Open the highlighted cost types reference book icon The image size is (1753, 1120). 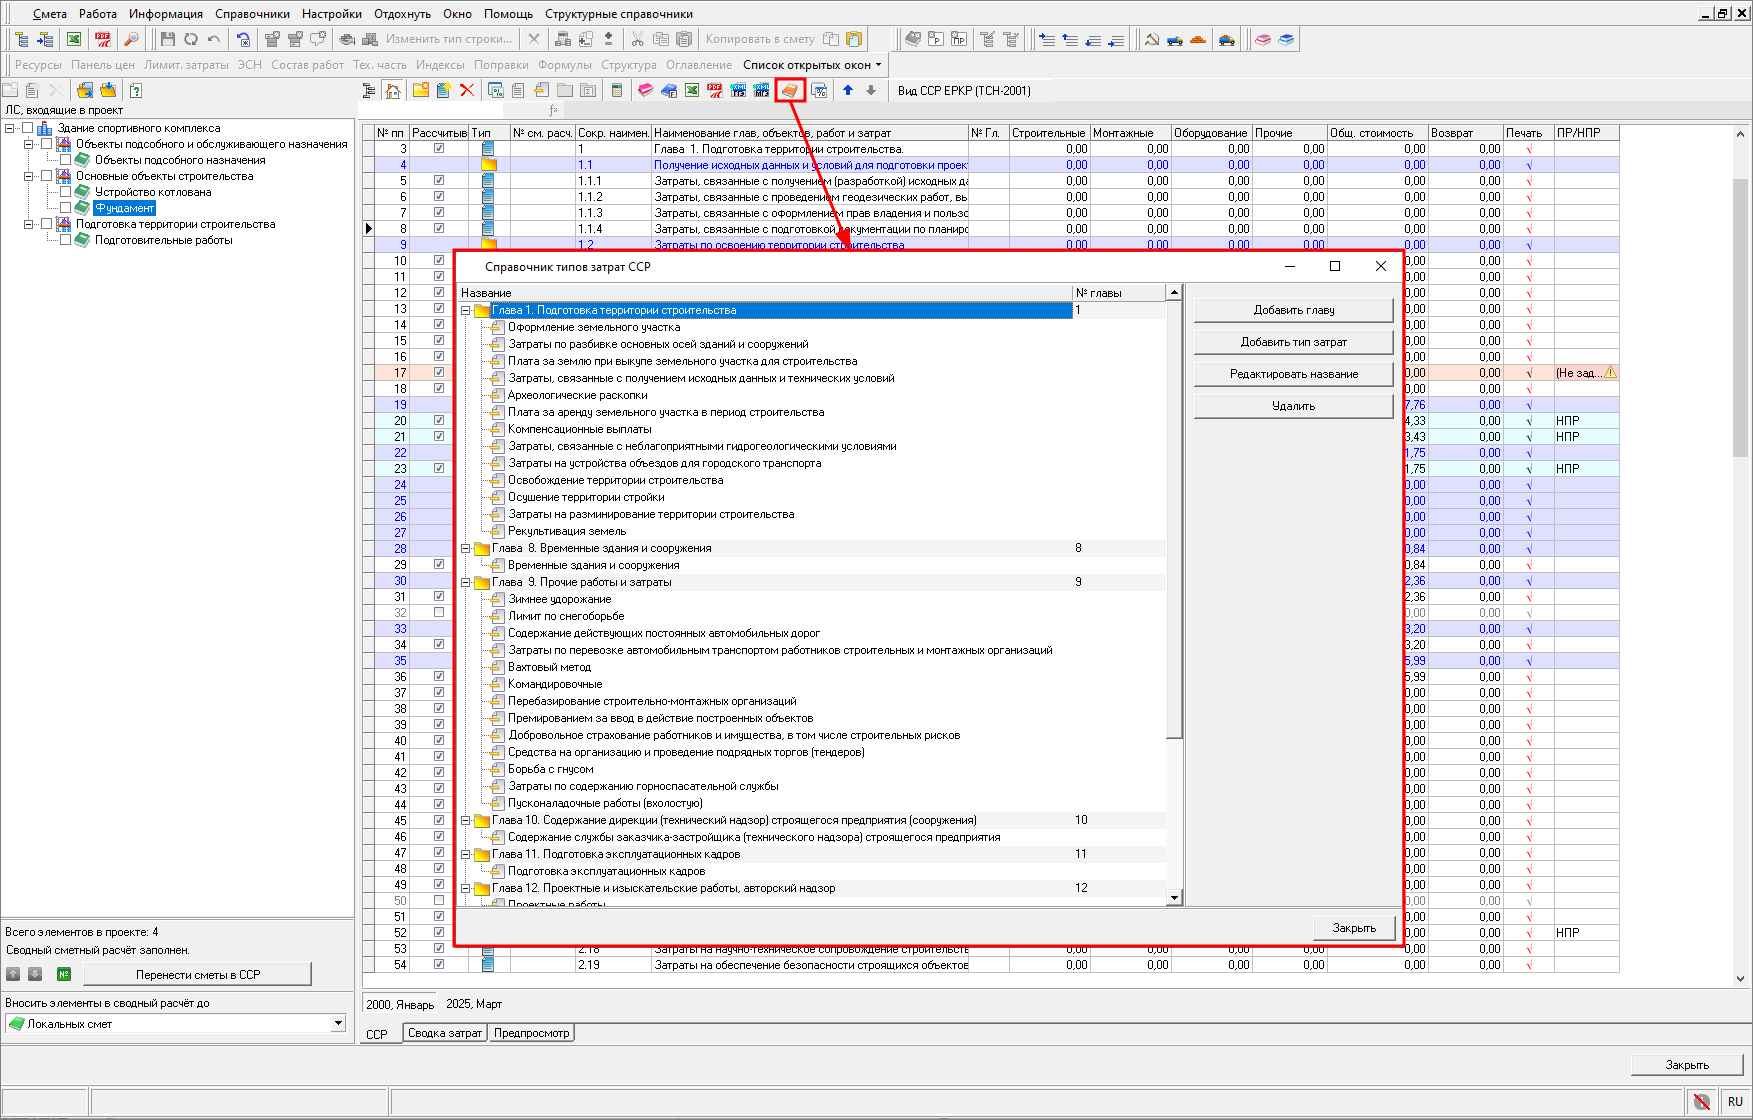pos(790,91)
